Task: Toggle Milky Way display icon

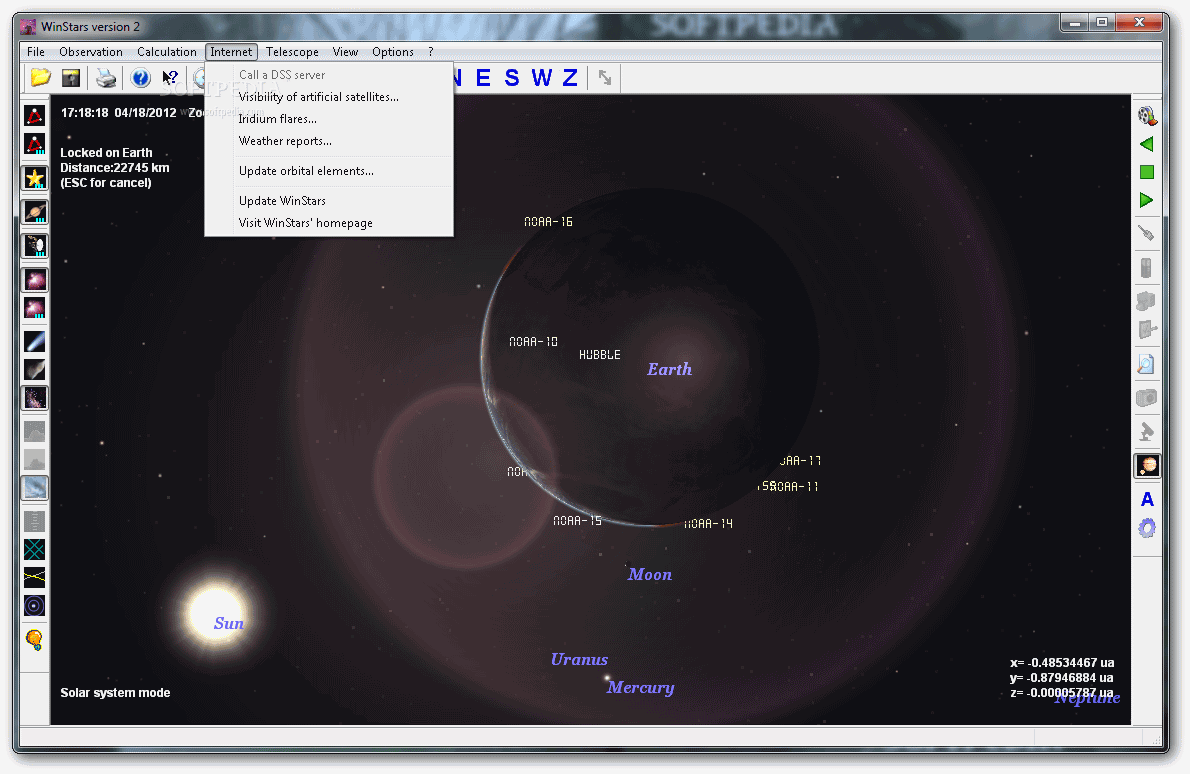Action: click(x=34, y=398)
